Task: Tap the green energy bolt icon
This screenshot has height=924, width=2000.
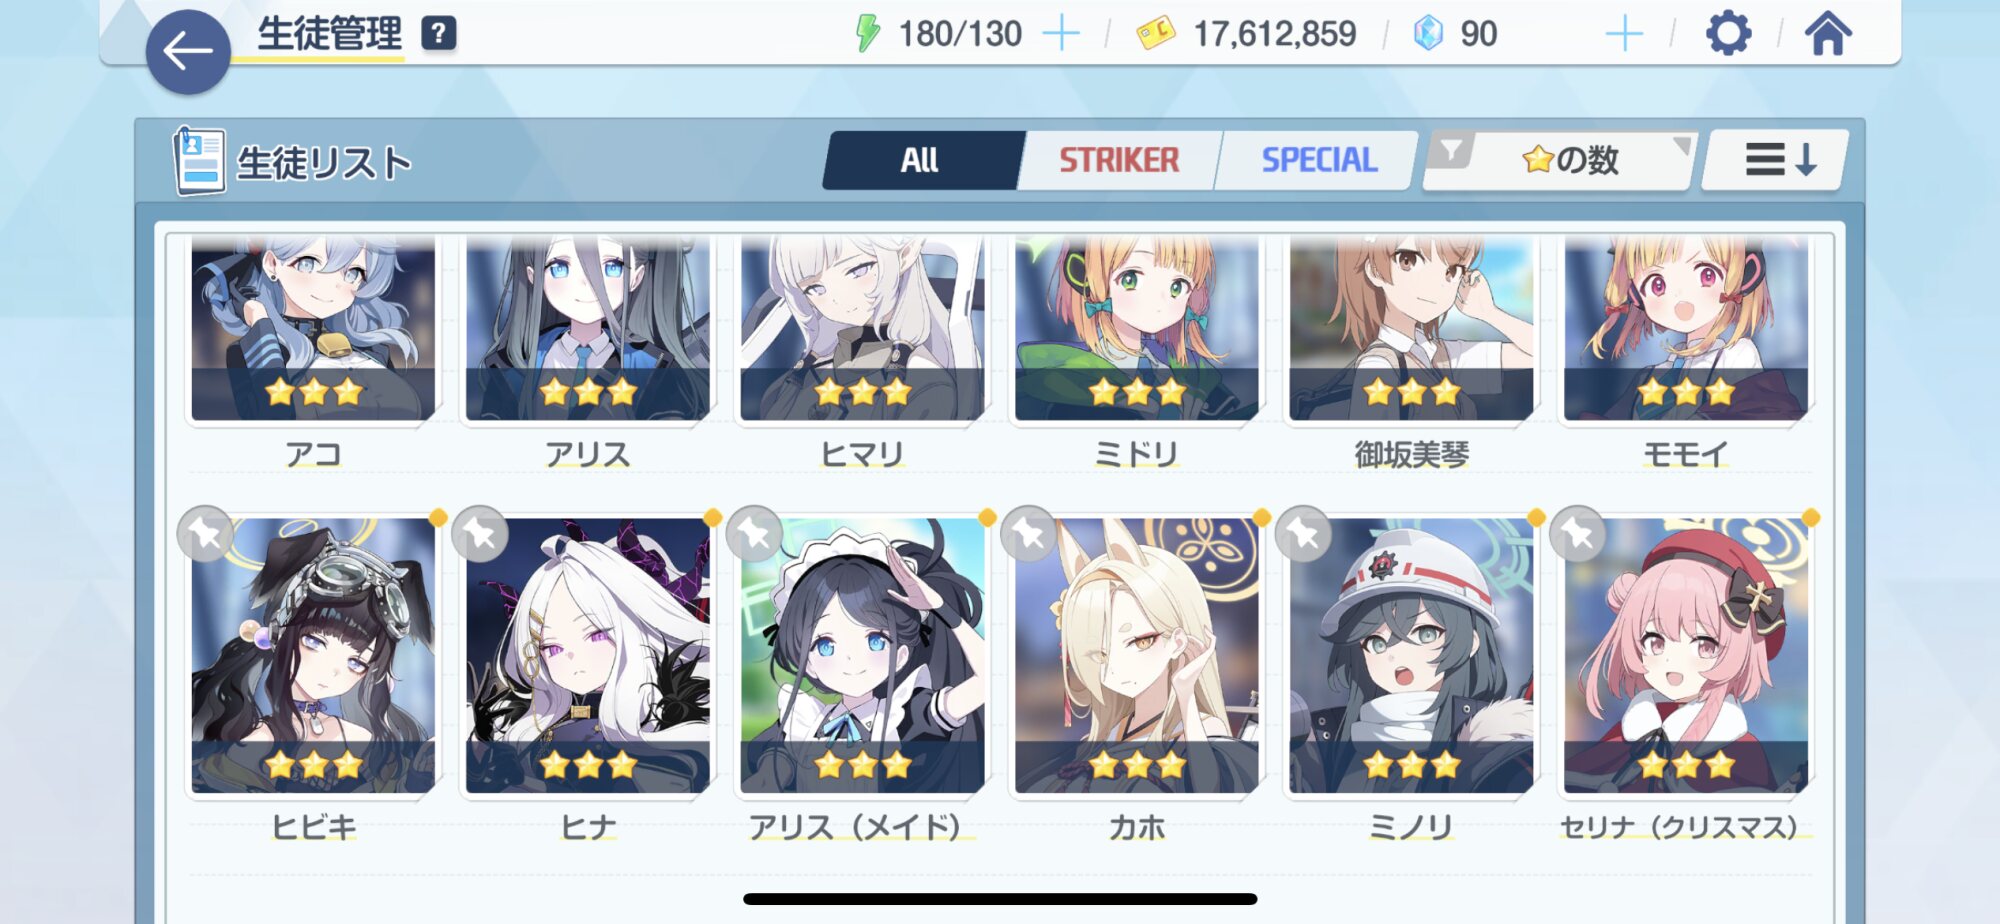Action: click(868, 33)
